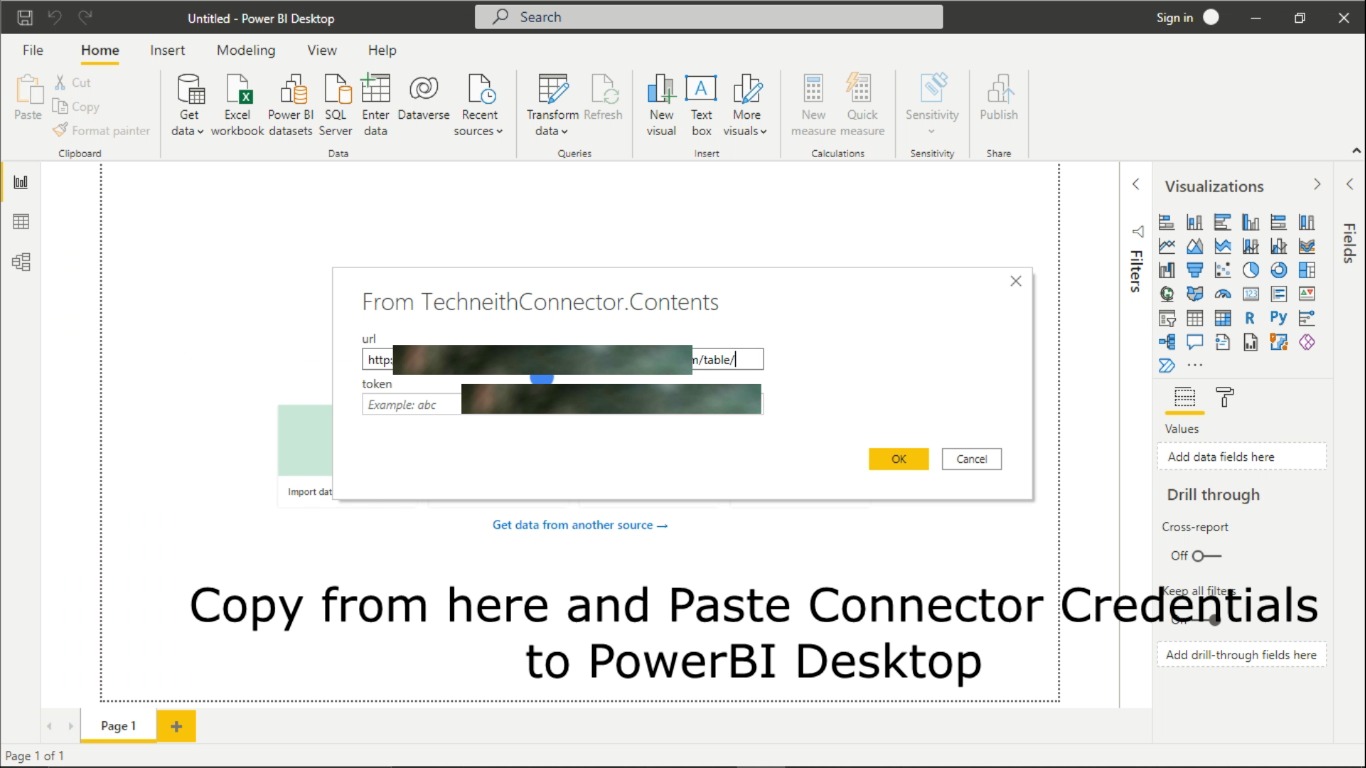Viewport: 1366px width, 768px height.
Task: Select the Funnel visual
Action: pyautogui.click(x=1195, y=270)
